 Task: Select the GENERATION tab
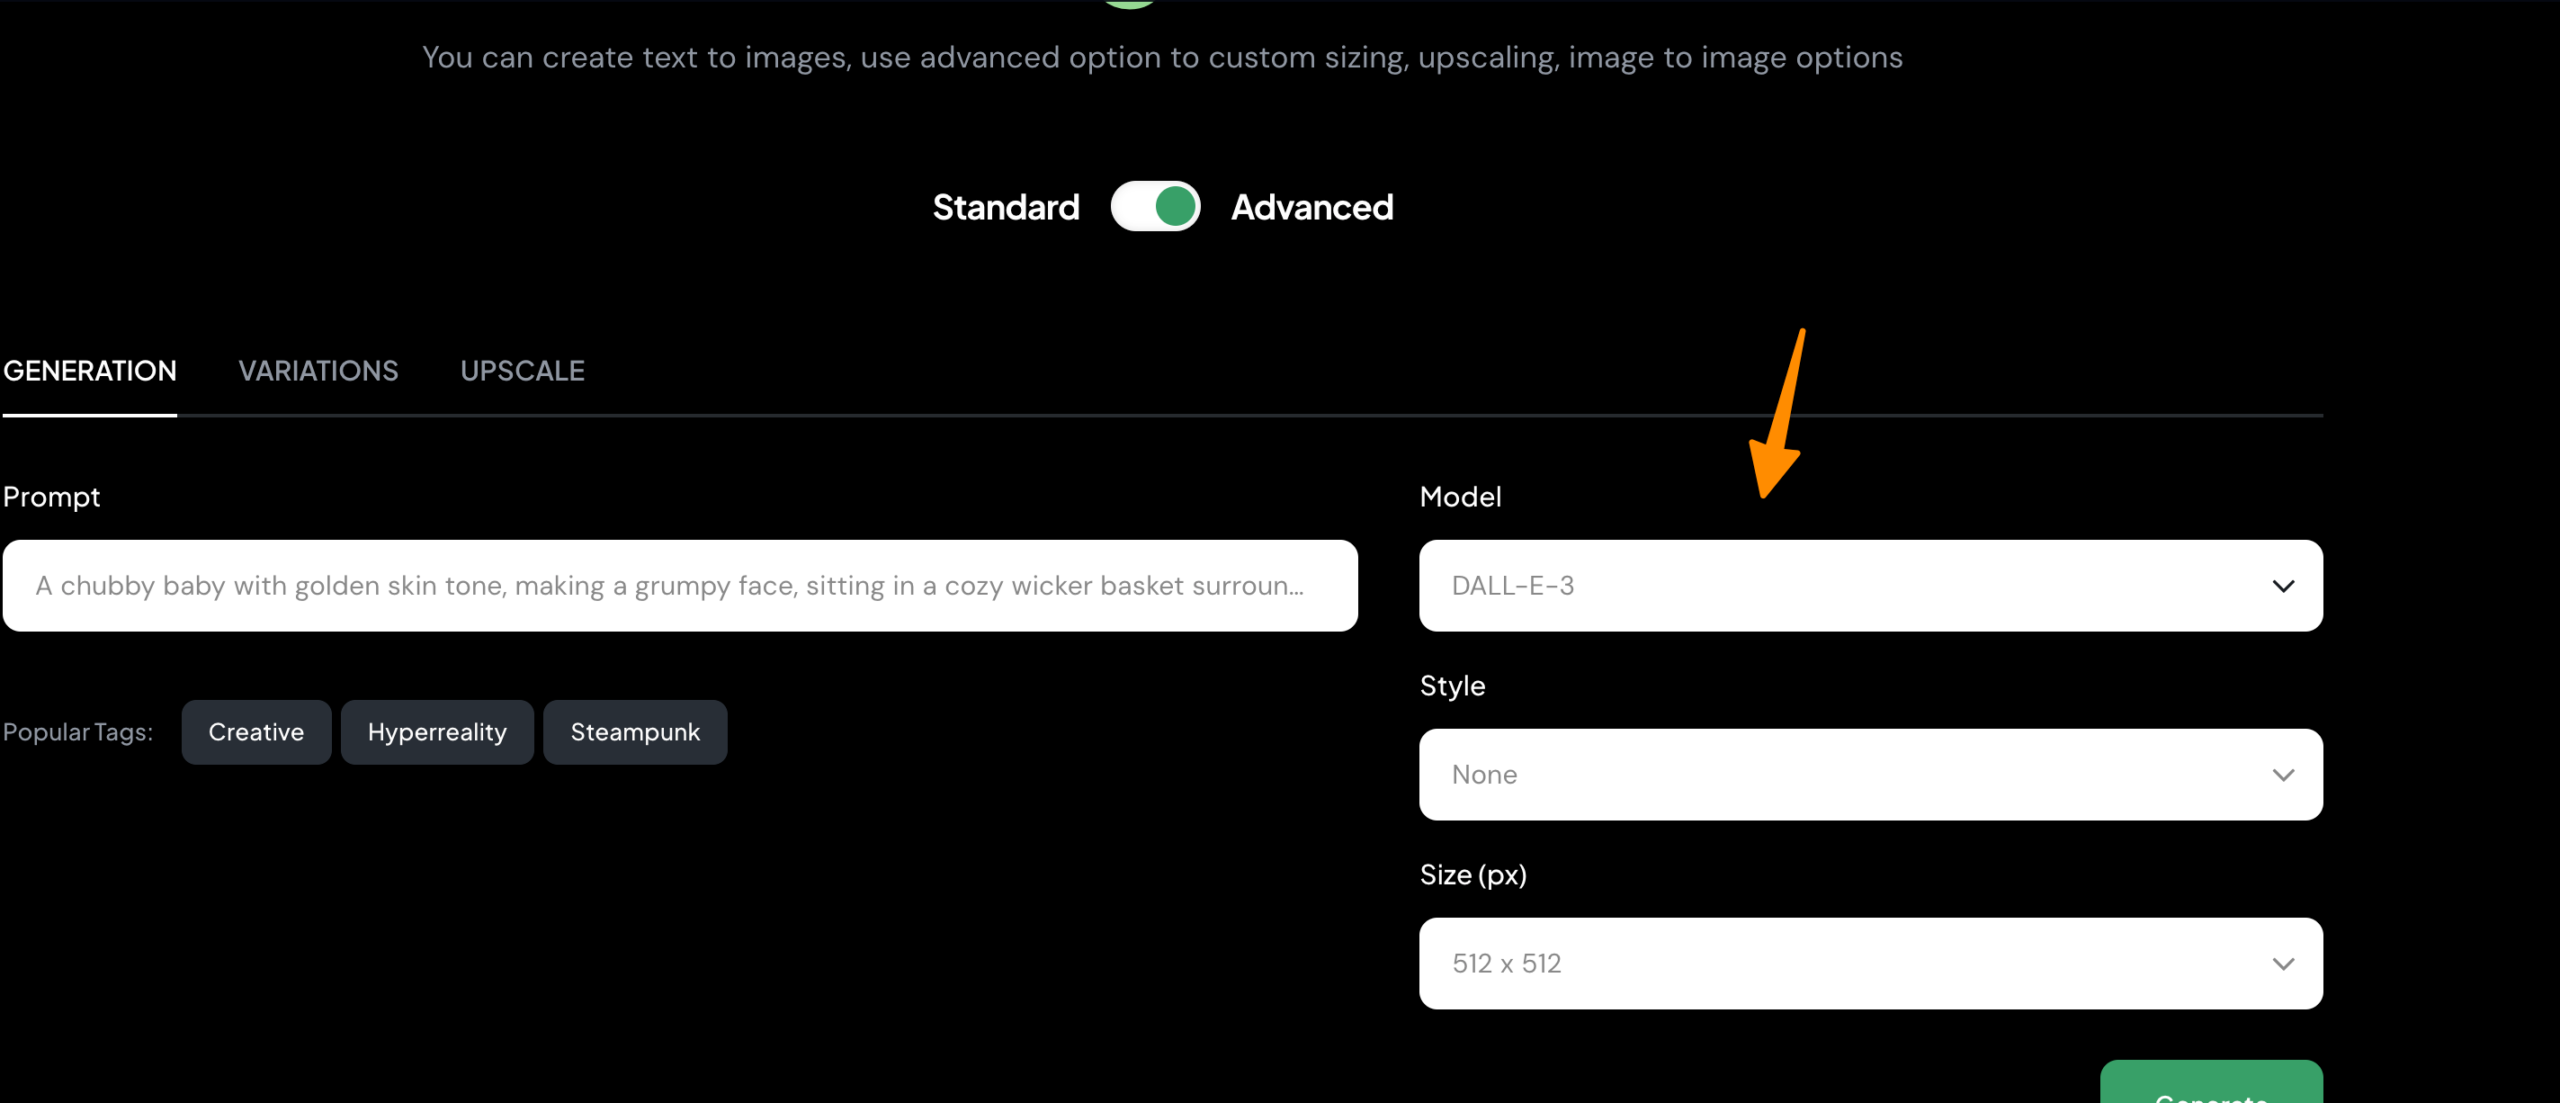pos(90,371)
